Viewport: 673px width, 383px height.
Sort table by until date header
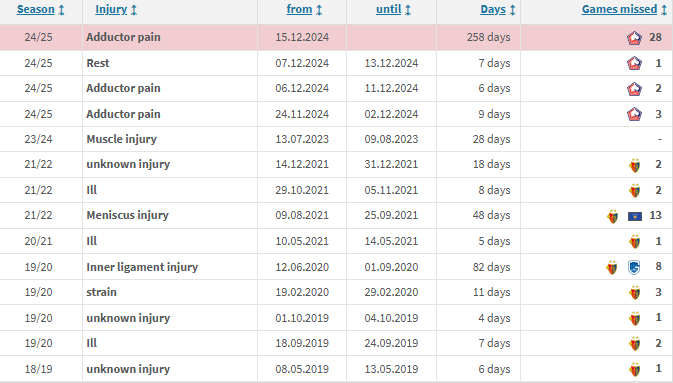pyautogui.click(x=388, y=9)
